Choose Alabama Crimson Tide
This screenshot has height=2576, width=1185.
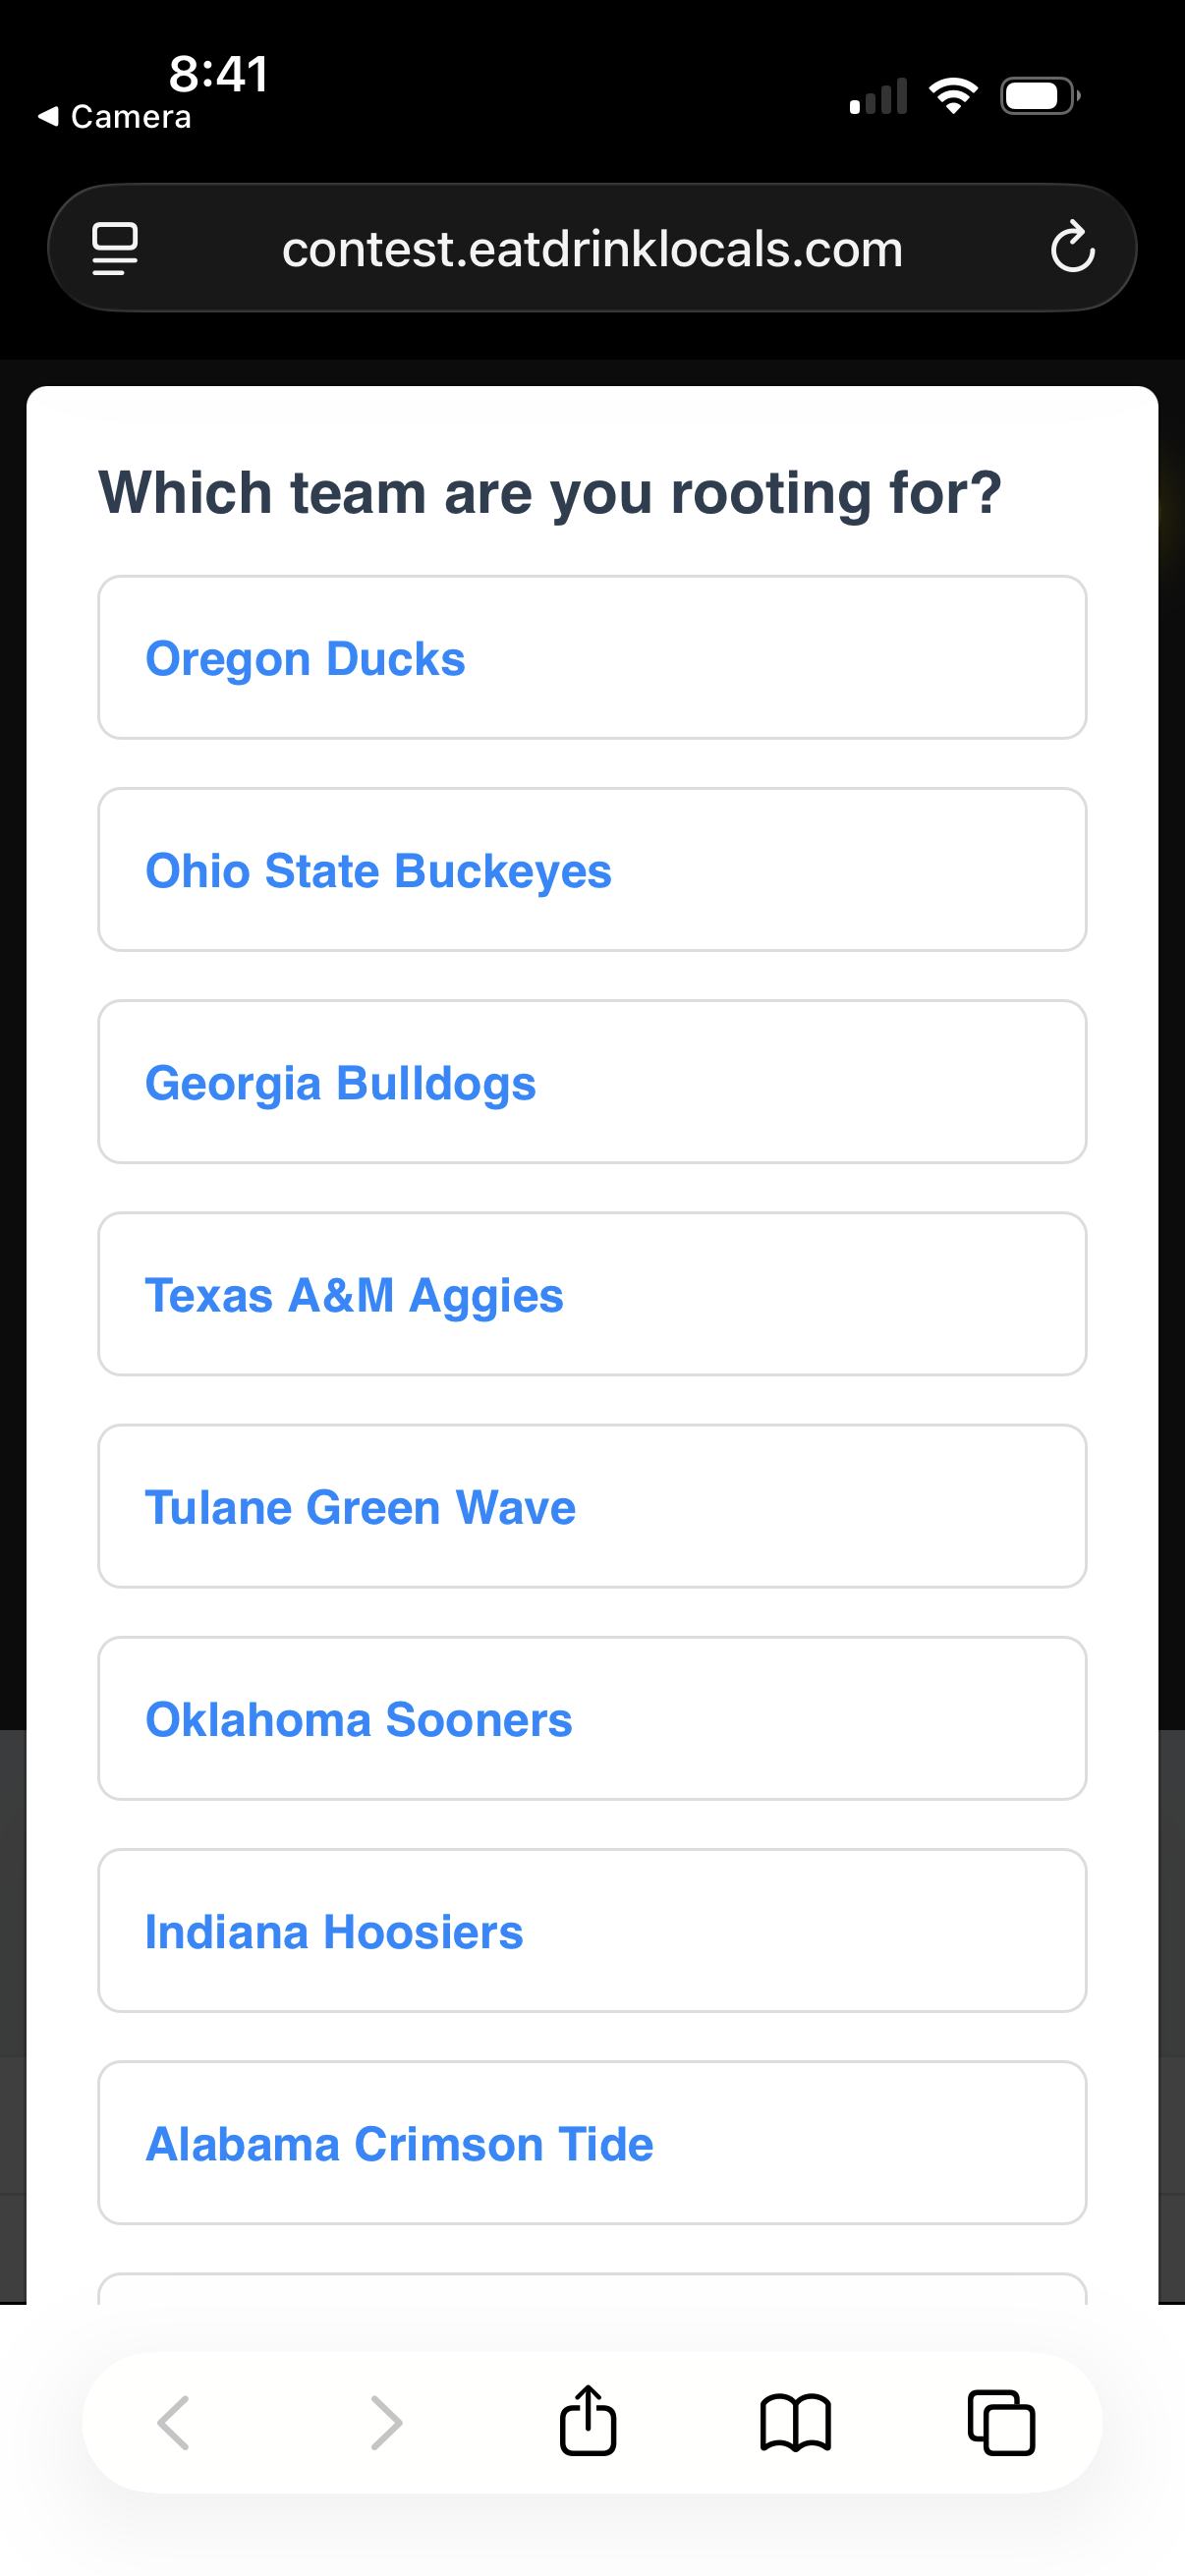pos(592,2142)
